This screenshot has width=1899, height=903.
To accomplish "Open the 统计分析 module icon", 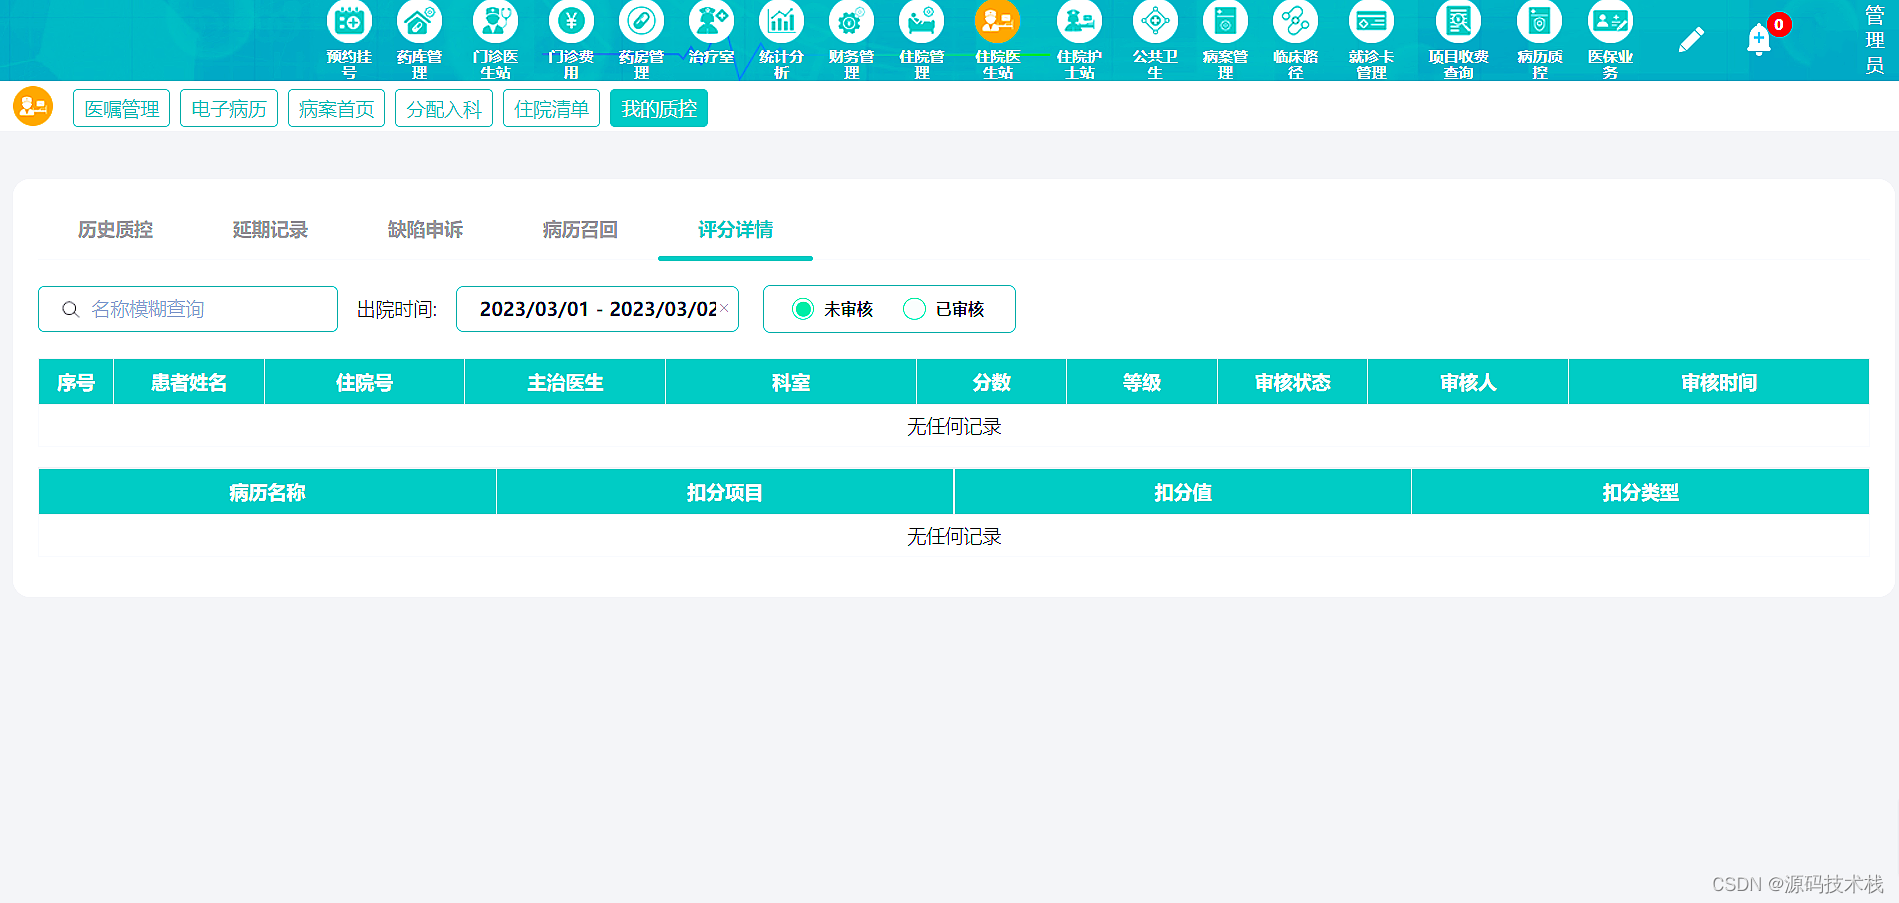I will click(x=781, y=21).
